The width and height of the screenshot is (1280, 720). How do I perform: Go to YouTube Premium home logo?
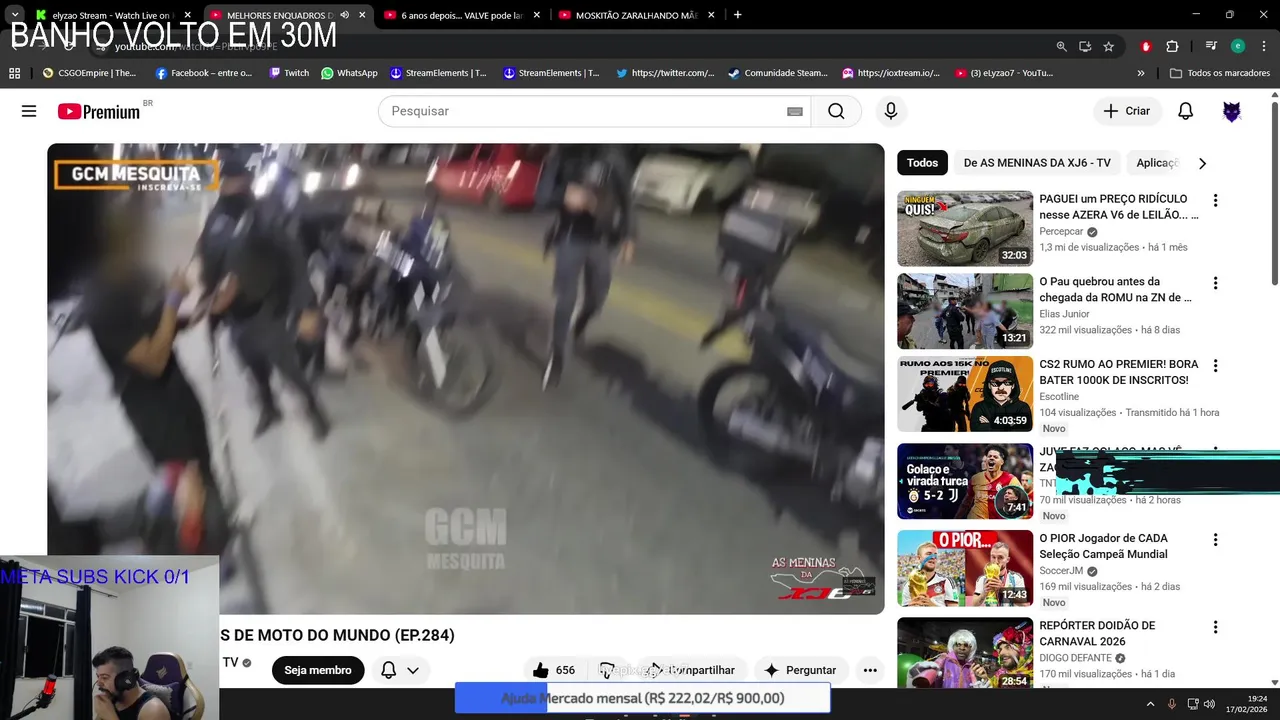[x=100, y=111]
